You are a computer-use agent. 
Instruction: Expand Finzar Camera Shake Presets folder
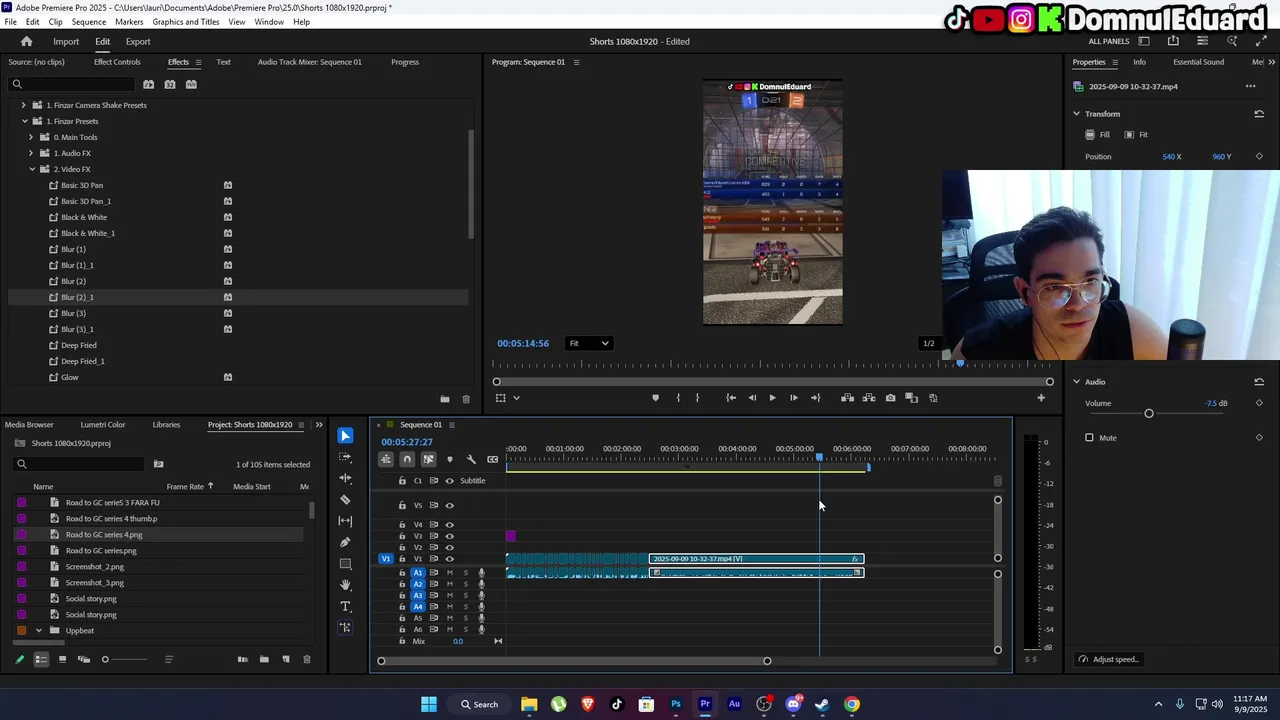(x=23, y=105)
